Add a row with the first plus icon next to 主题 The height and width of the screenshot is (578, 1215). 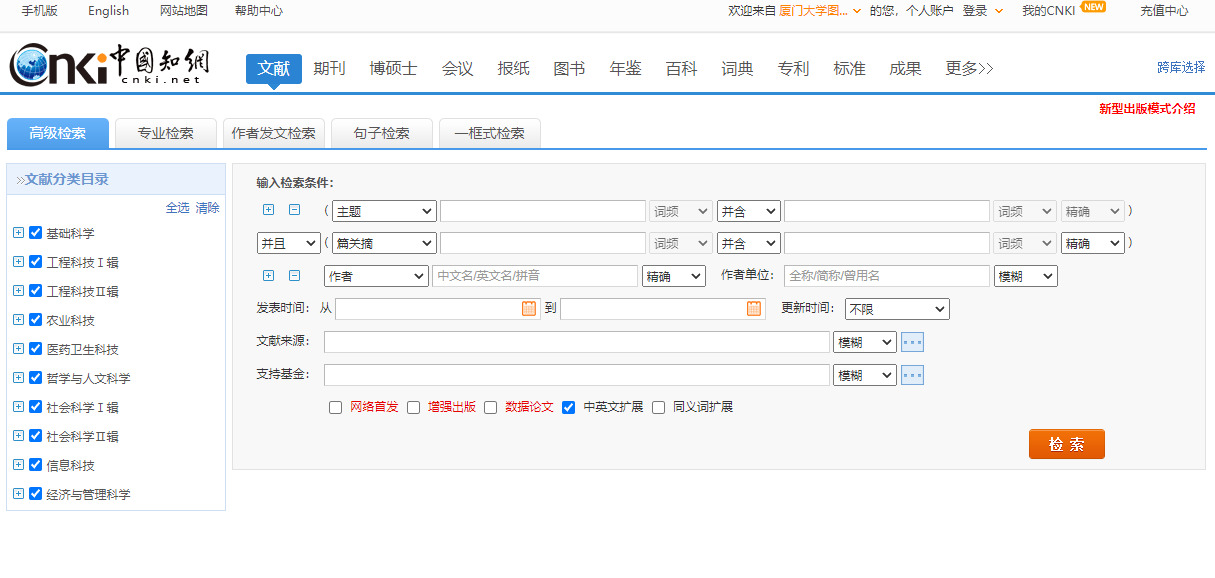[x=268, y=210]
